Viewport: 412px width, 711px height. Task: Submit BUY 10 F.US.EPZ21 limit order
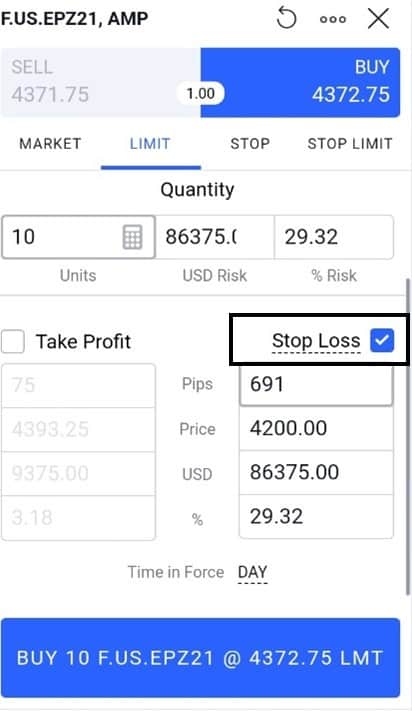(200, 658)
